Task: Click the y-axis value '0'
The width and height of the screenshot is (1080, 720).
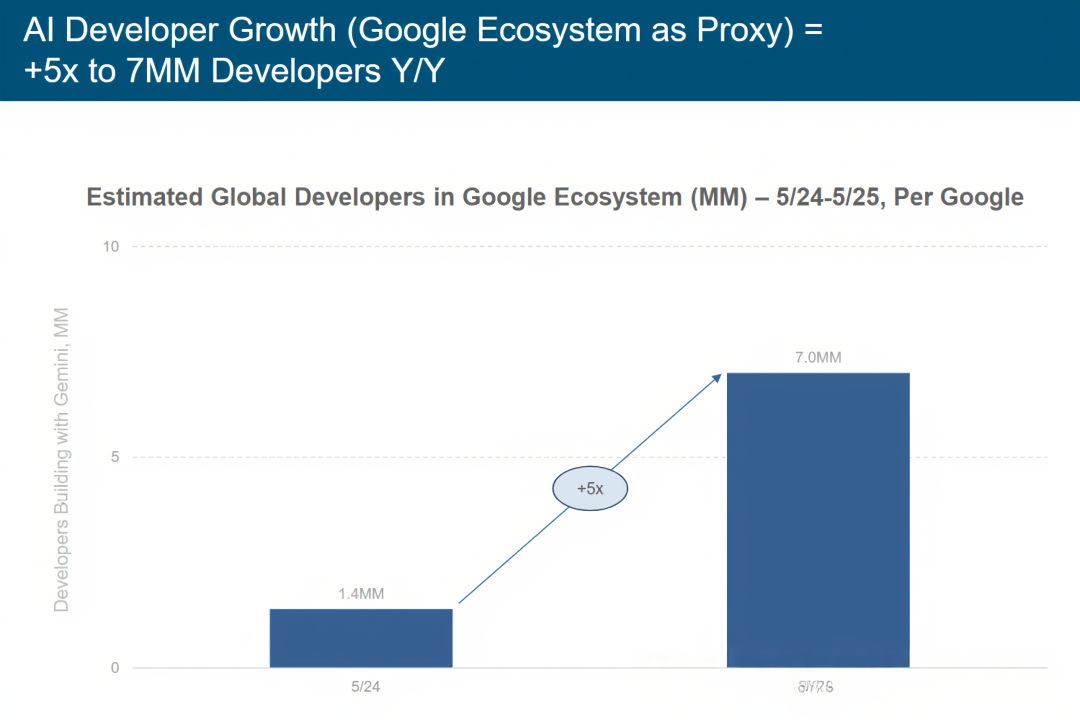Action: pos(115,668)
